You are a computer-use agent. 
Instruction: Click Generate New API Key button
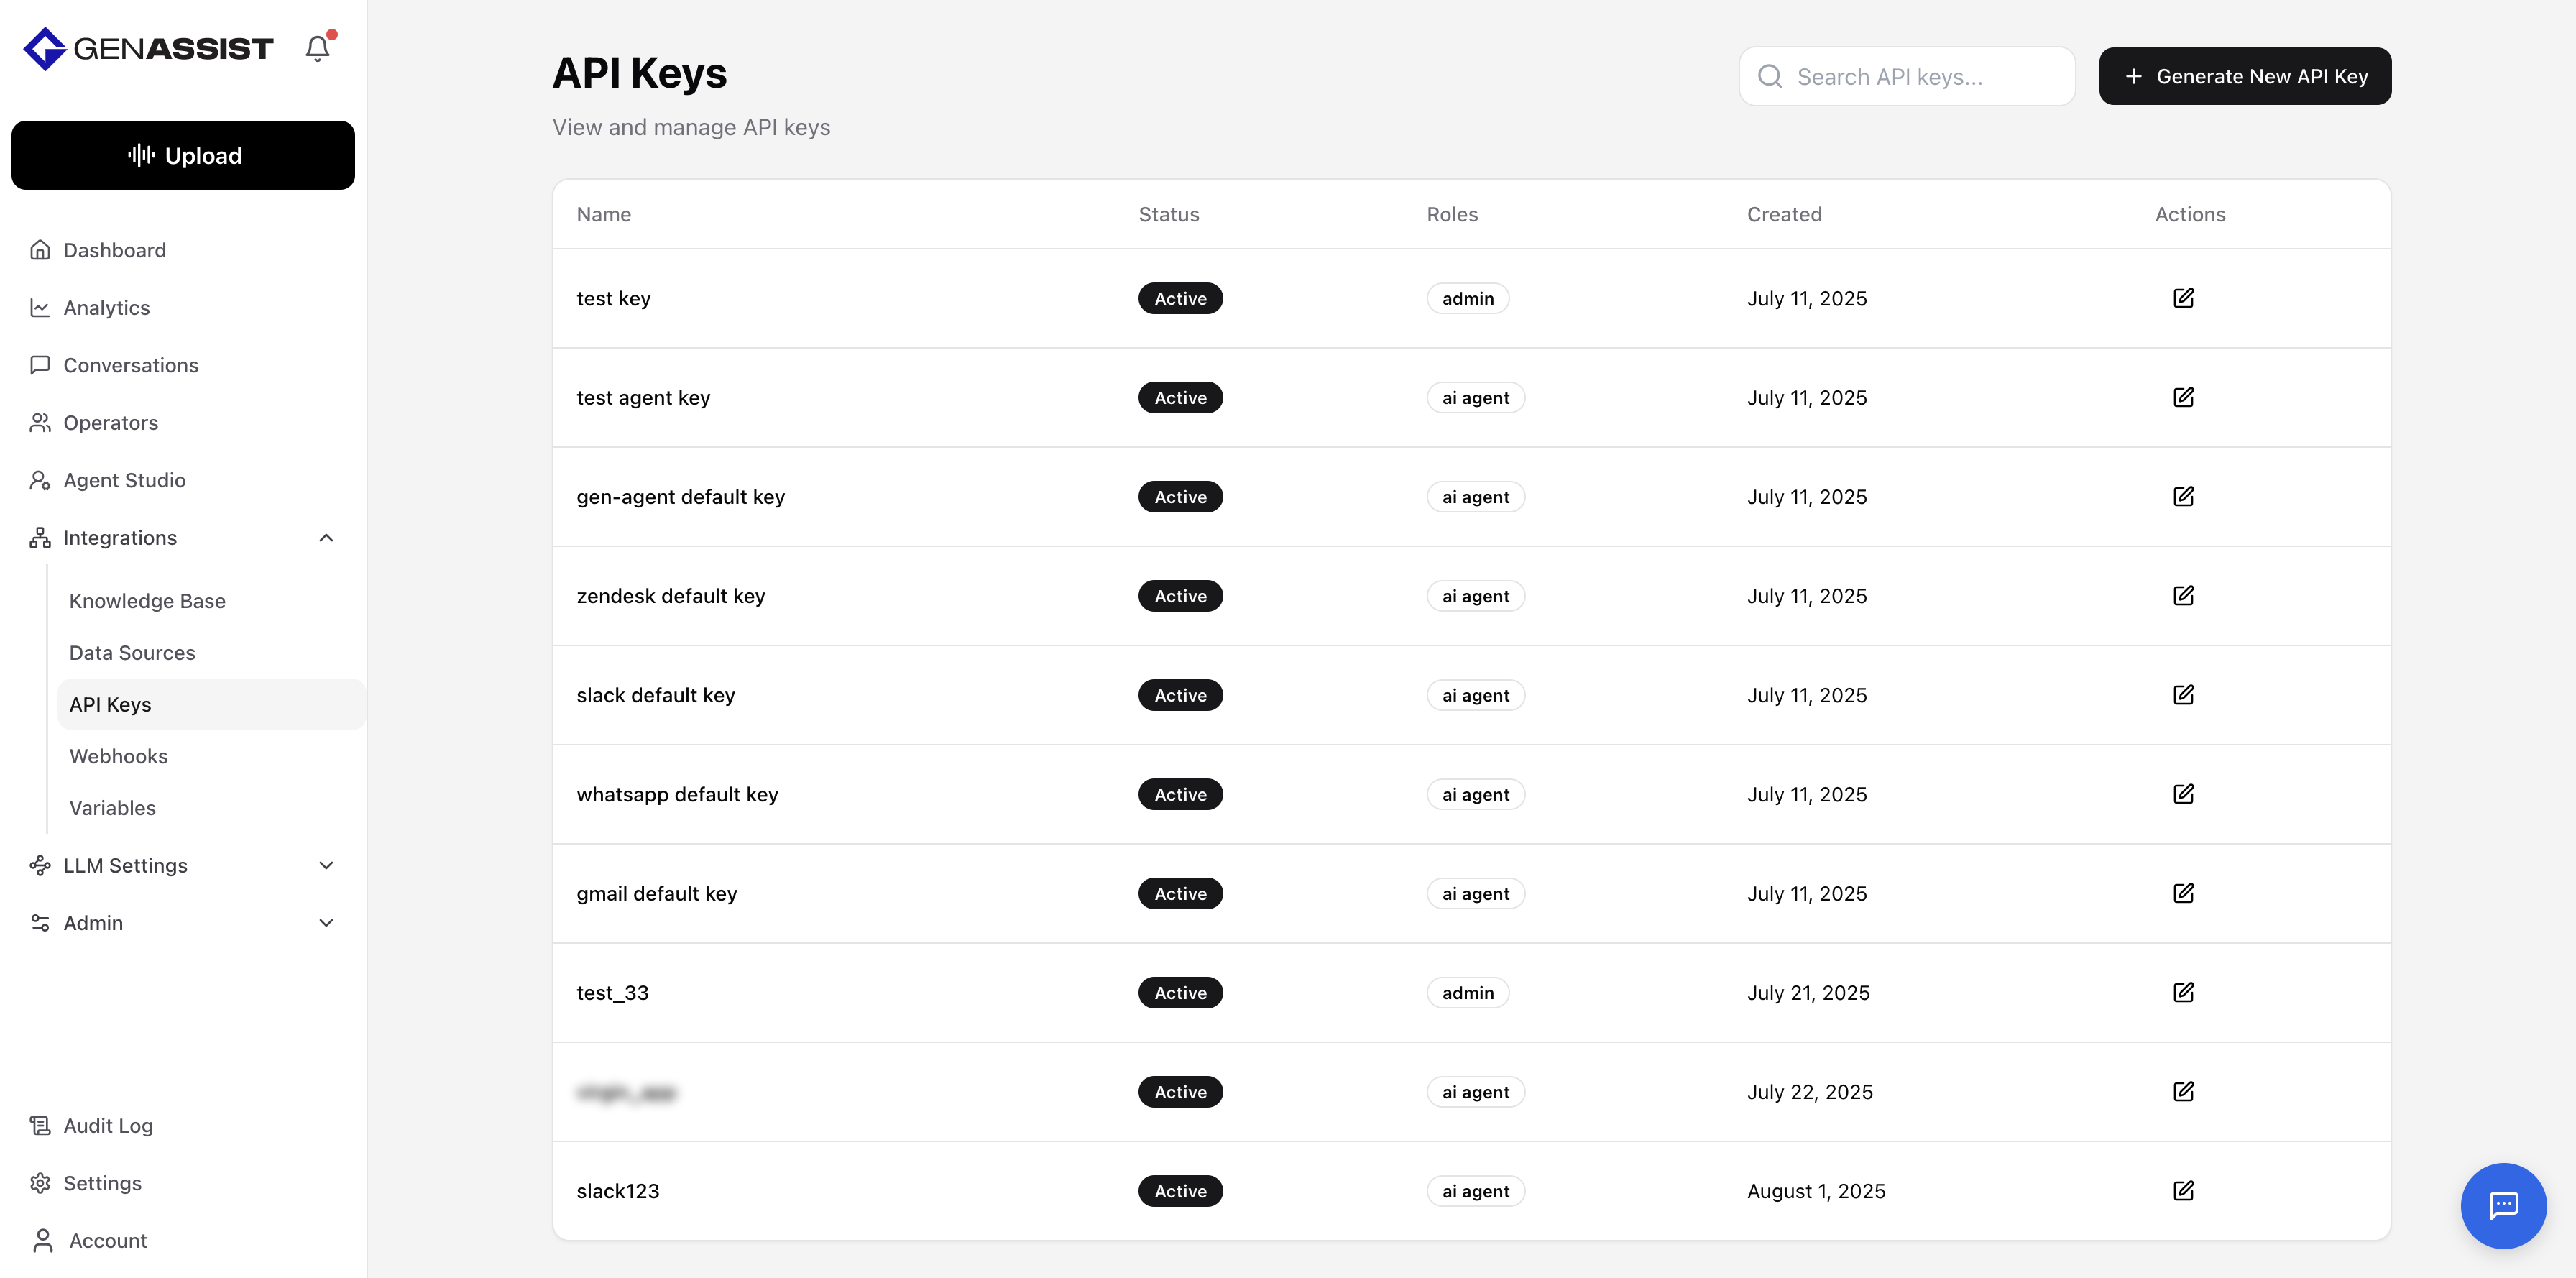[x=2244, y=76]
